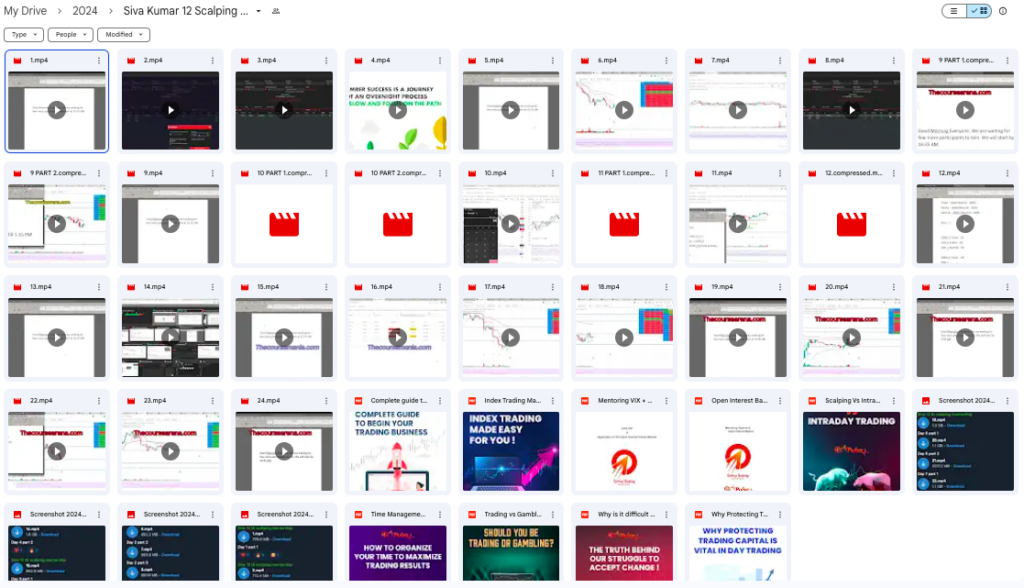Open the Time Management PDF thumbnail
The width and height of the screenshot is (1024, 588).
pyautogui.click(x=397, y=553)
